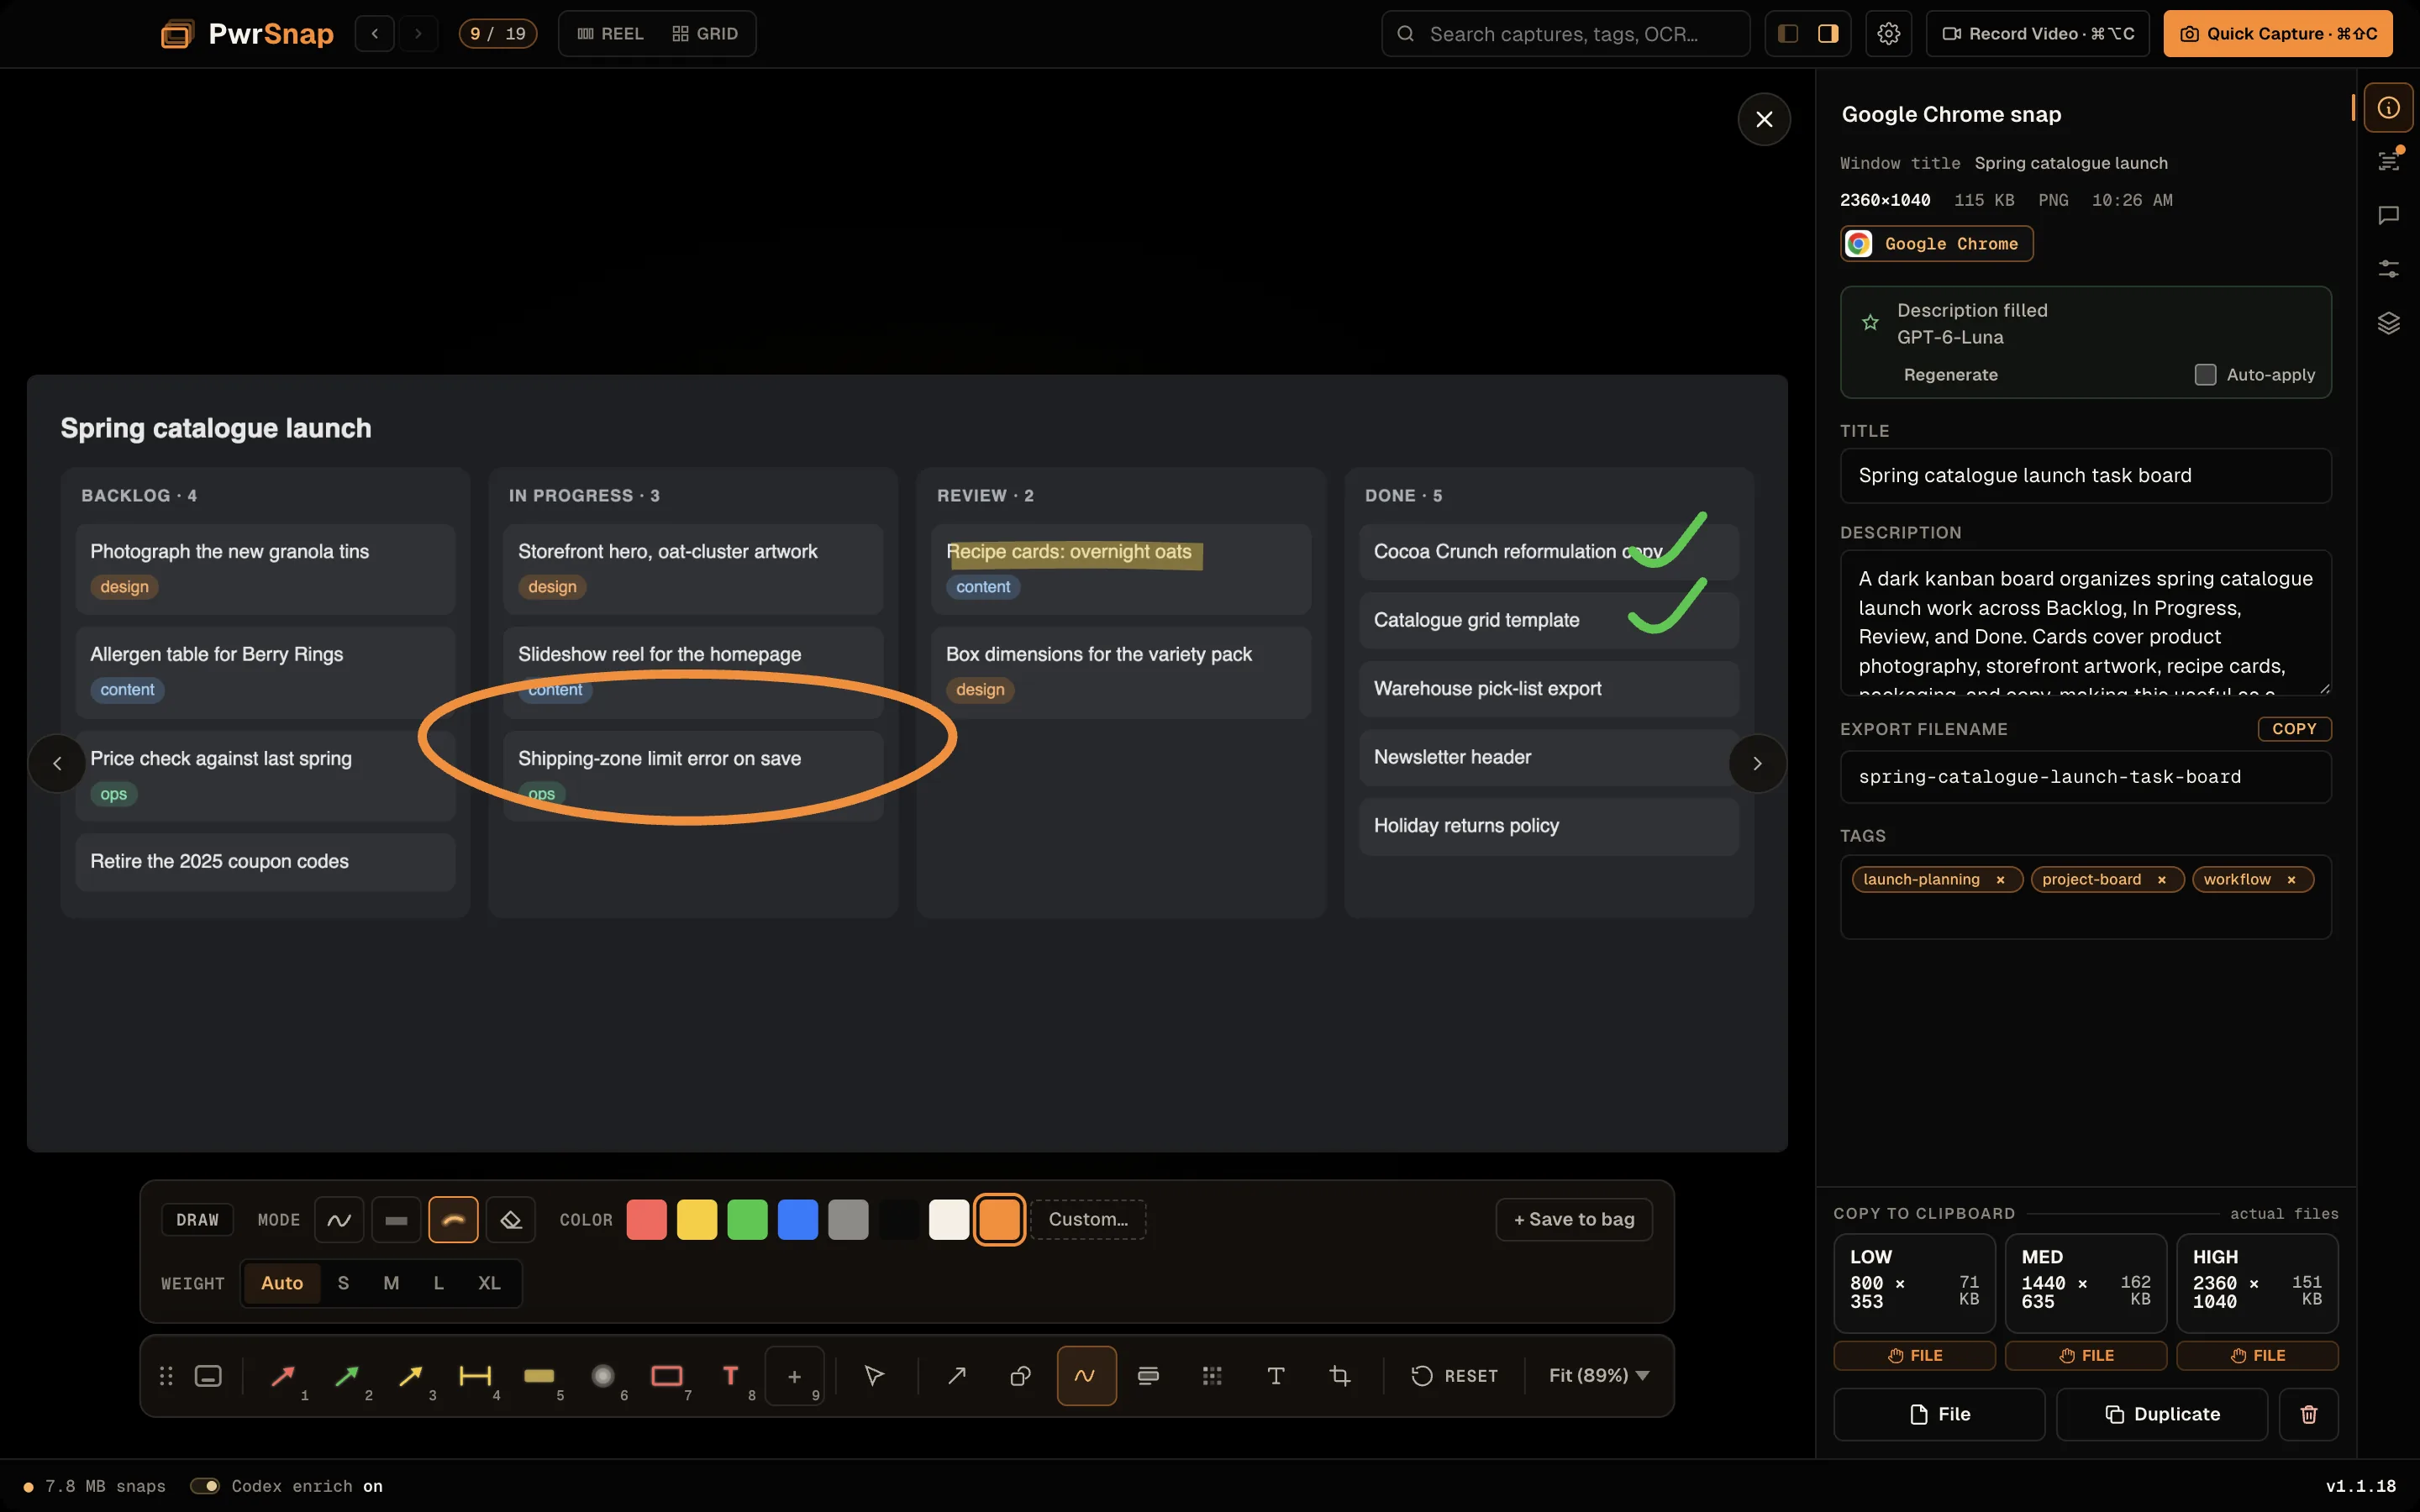Screen dimensions: 2420x1512
Task: Enable the Auto-apply checkbox
Action: point(2205,375)
